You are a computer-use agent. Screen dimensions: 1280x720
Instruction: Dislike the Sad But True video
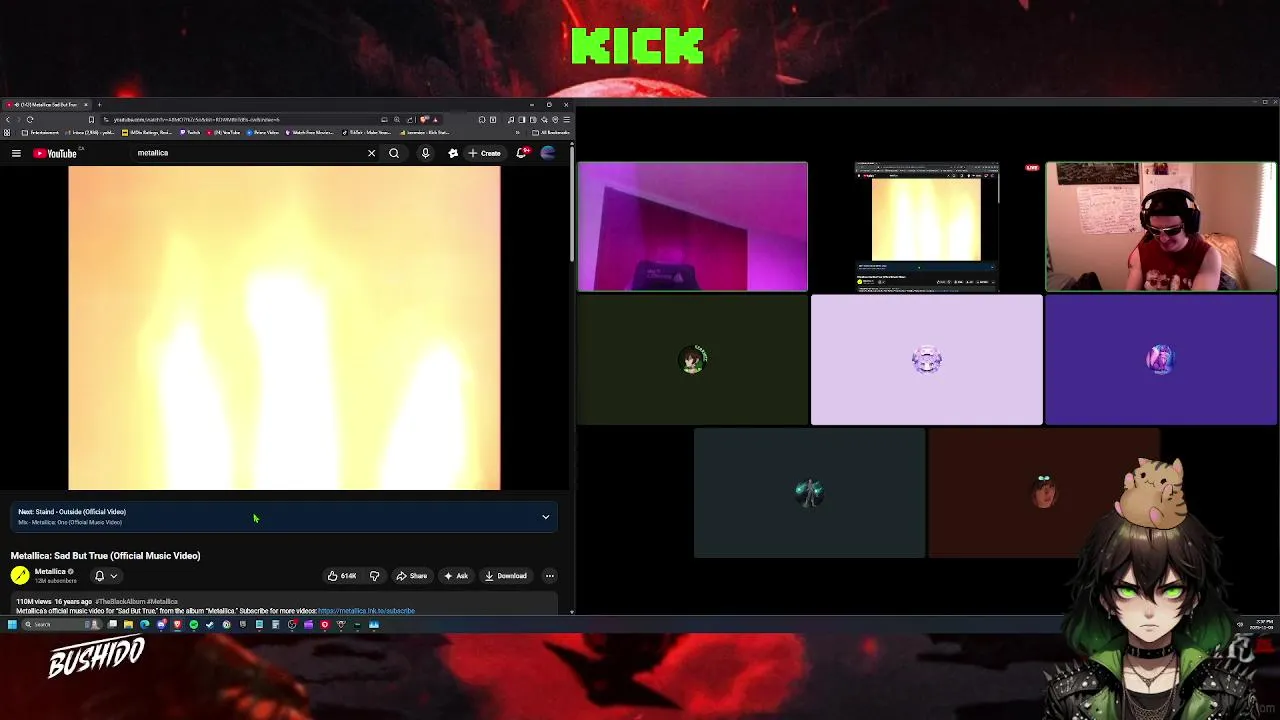pos(374,576)
